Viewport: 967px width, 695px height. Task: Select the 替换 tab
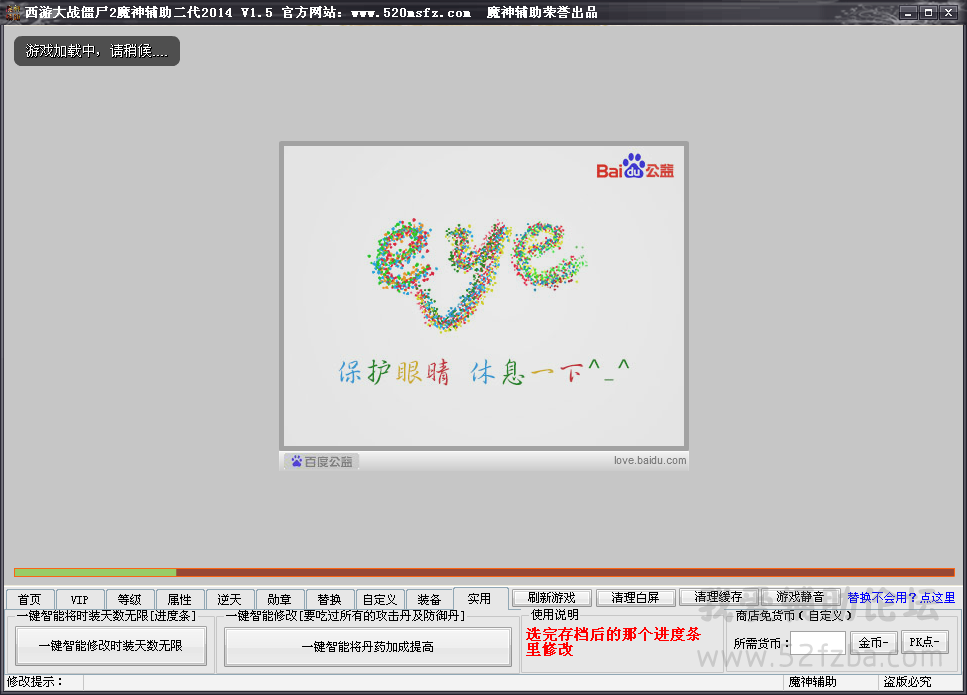330,599
